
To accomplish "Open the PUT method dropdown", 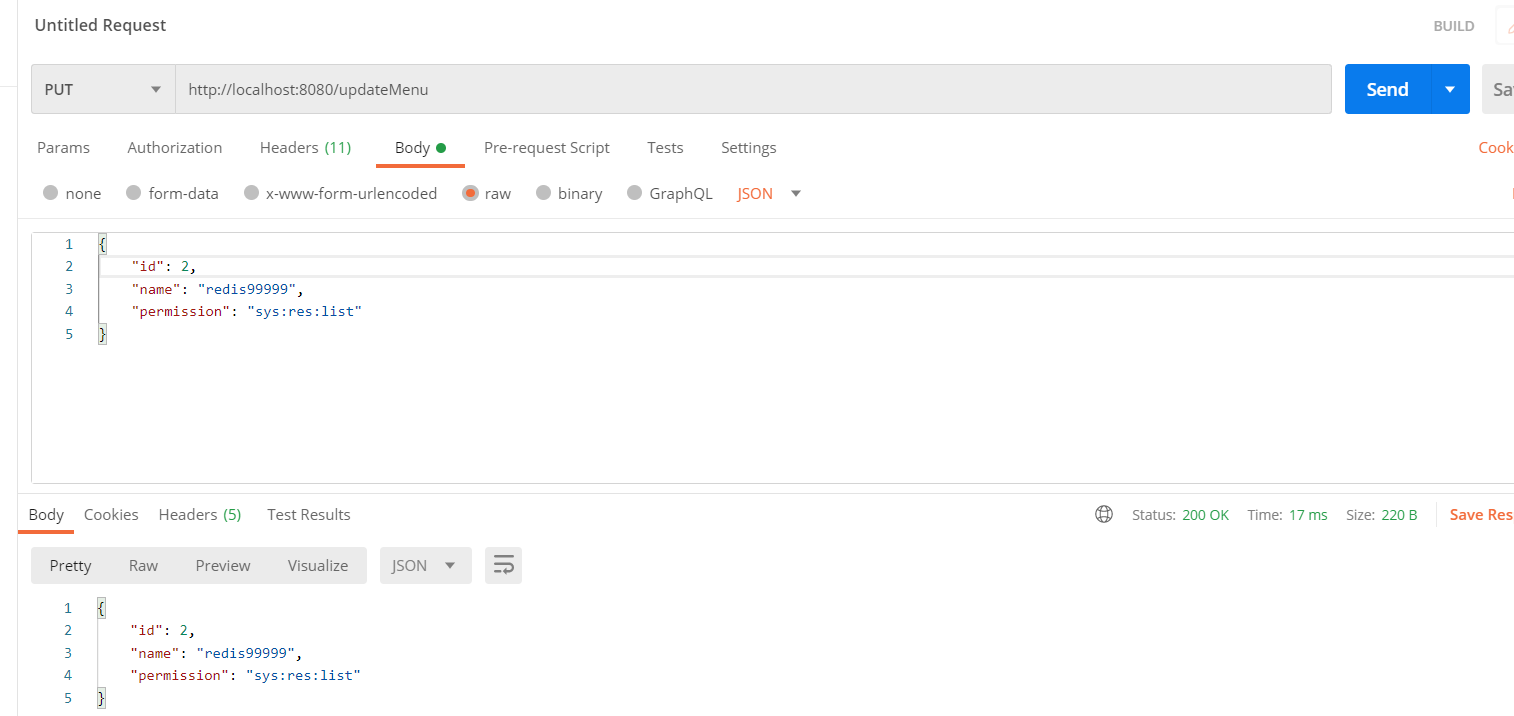I will (x=103, y=89).
